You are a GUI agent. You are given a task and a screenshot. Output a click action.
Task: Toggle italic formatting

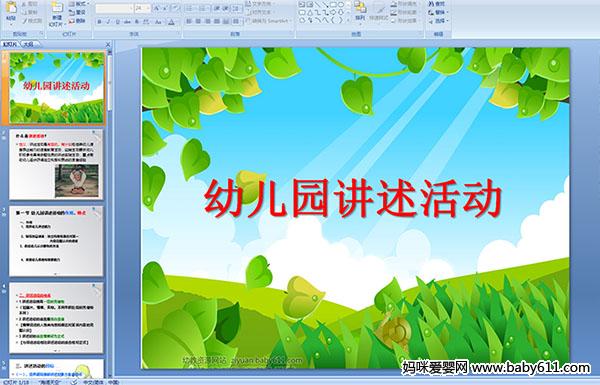(108, 22)
